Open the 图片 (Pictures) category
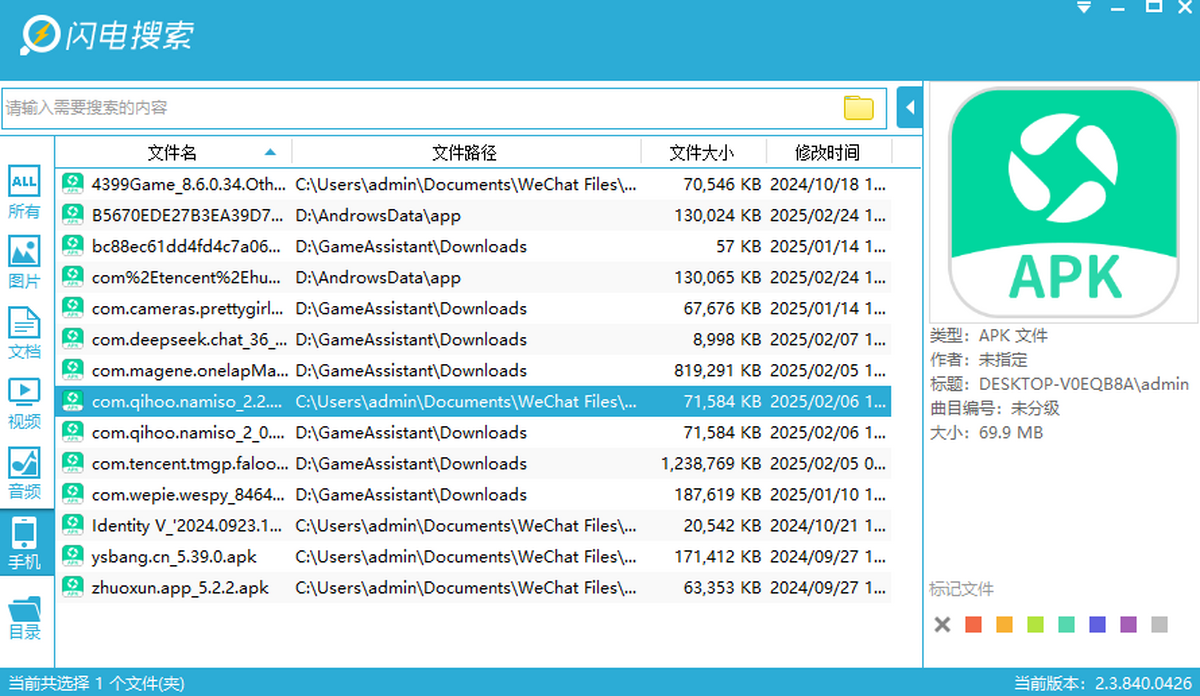This screenshot has height=696, width=1200. [x=24, y=262]
